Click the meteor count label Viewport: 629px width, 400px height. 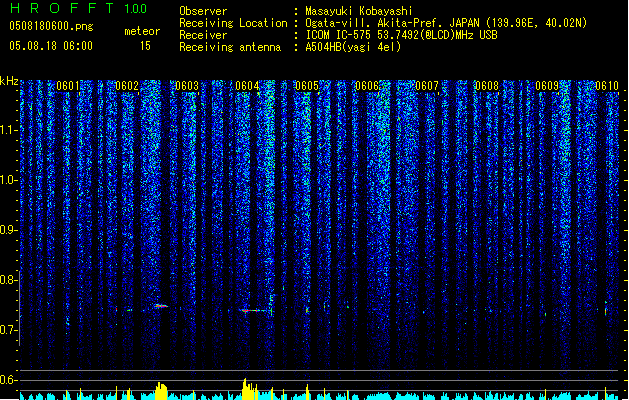pyautogui.click(x=142, y=31)
